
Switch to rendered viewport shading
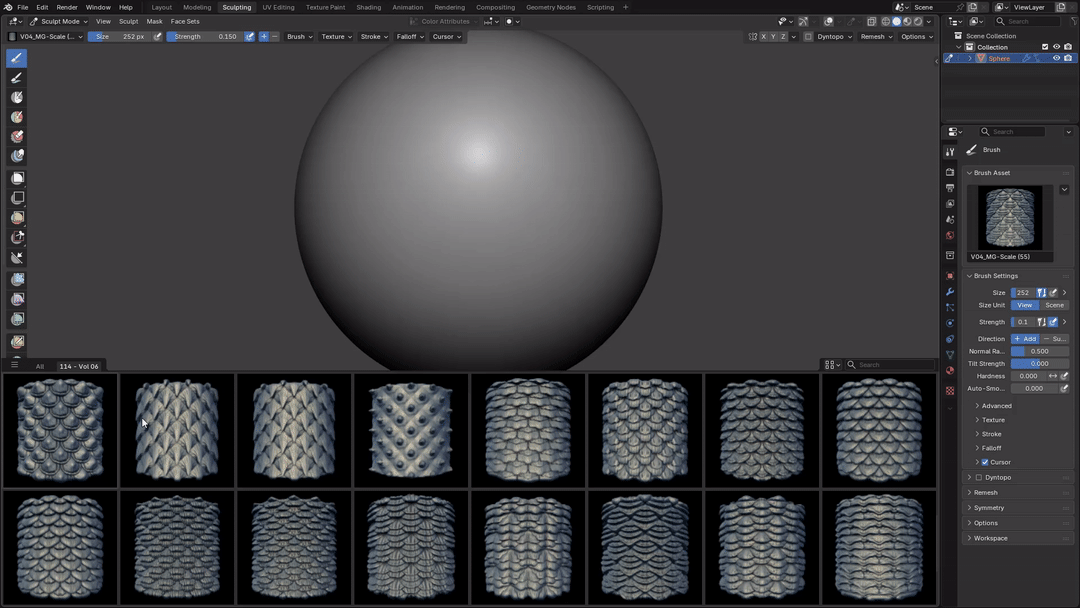click(x=918, y=21)
